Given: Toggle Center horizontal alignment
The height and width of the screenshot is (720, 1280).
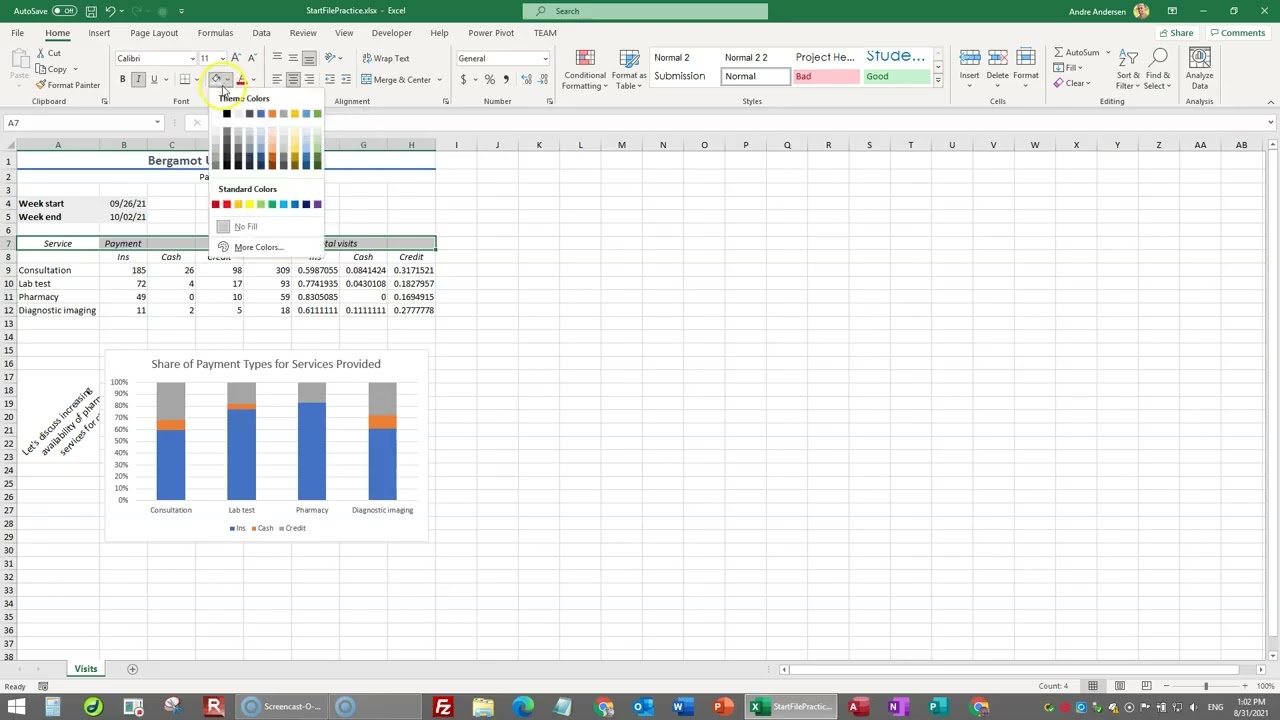Looking at the screenshot, I should click(x=293, y=80).
